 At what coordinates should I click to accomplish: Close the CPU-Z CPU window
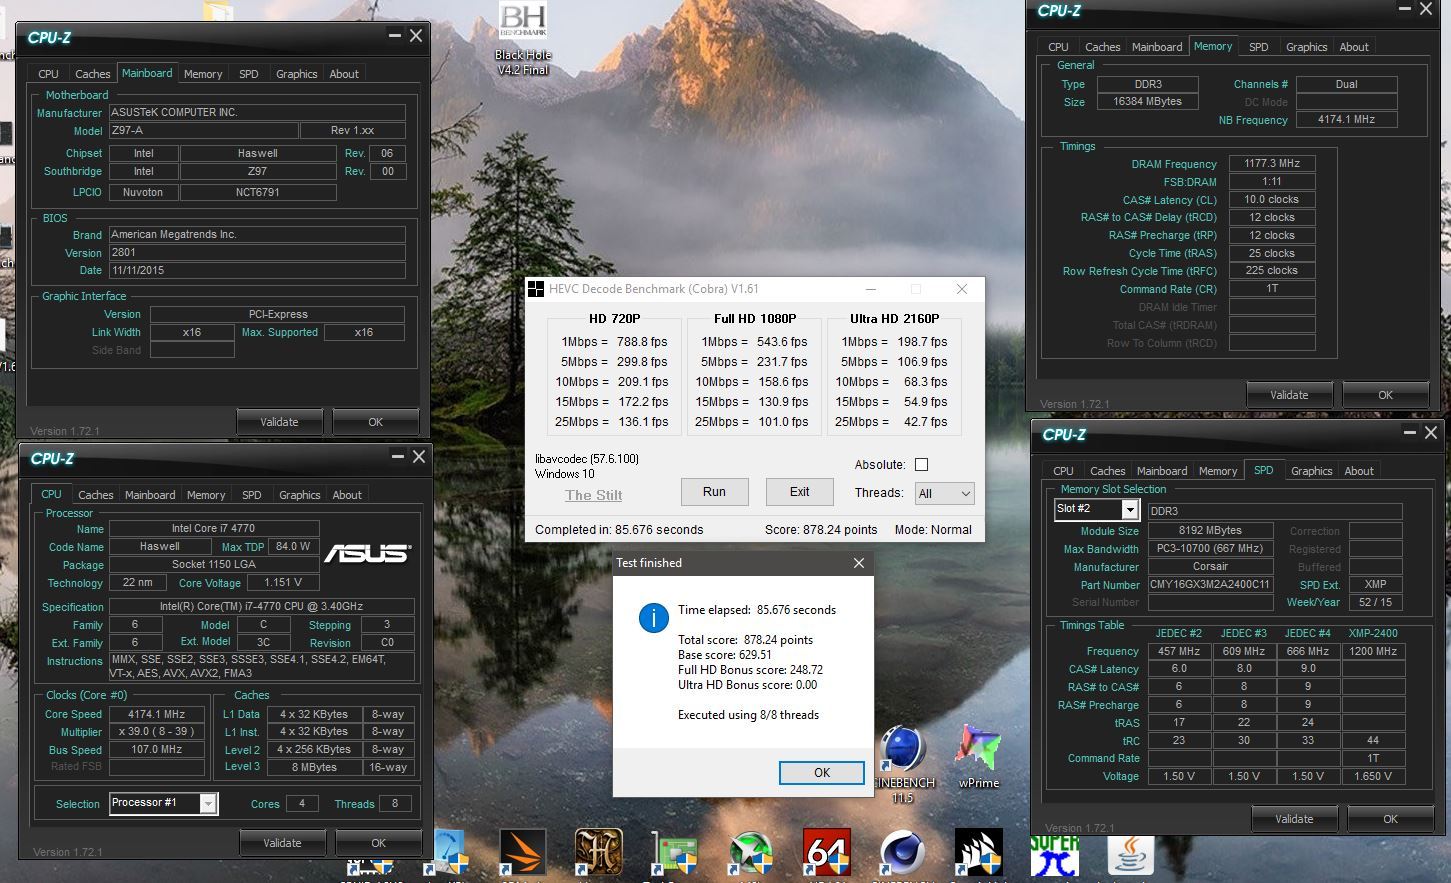(x=419, y=457)
